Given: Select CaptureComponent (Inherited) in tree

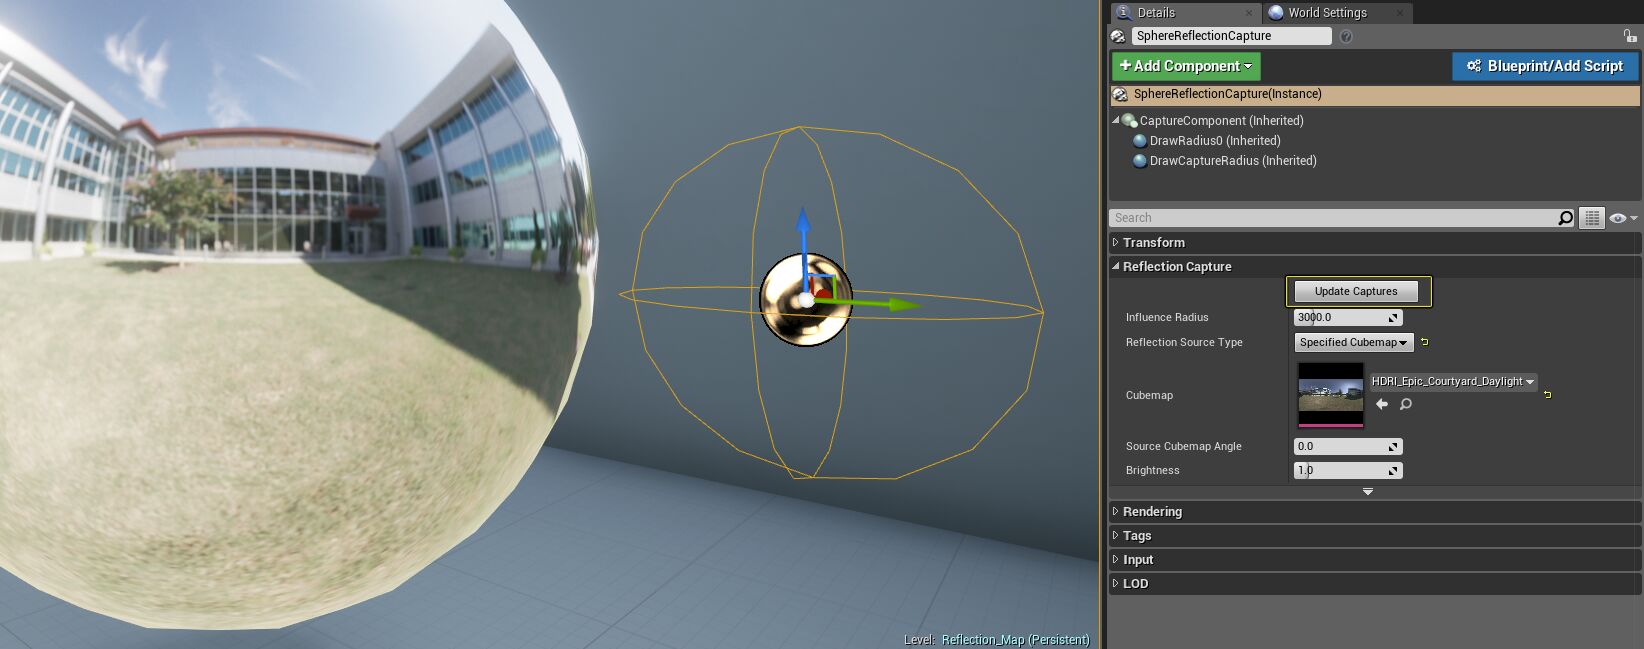Looking at the screenshot, I should tap(1221, 121).
